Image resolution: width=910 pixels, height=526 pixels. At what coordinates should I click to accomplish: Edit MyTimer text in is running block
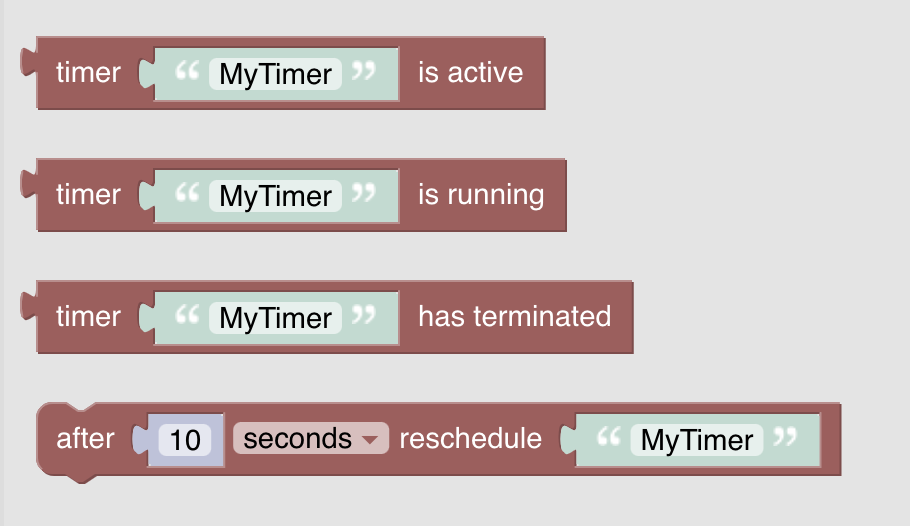tap(275, 196)
